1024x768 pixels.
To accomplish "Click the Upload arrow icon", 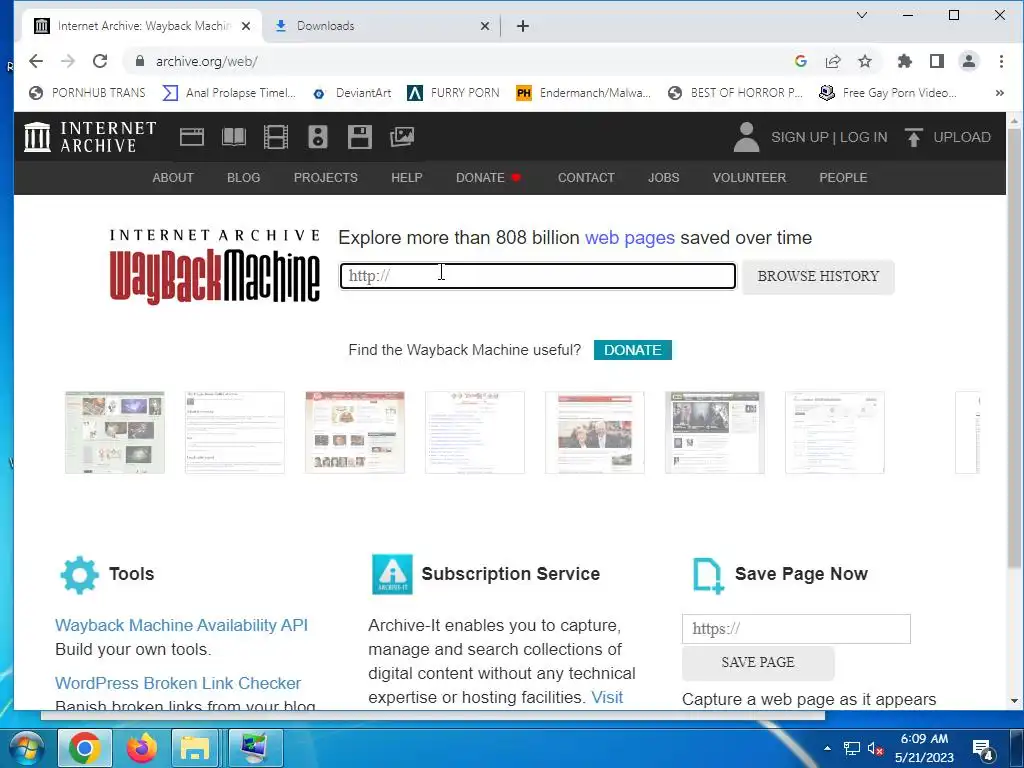I will coord(914,137).
